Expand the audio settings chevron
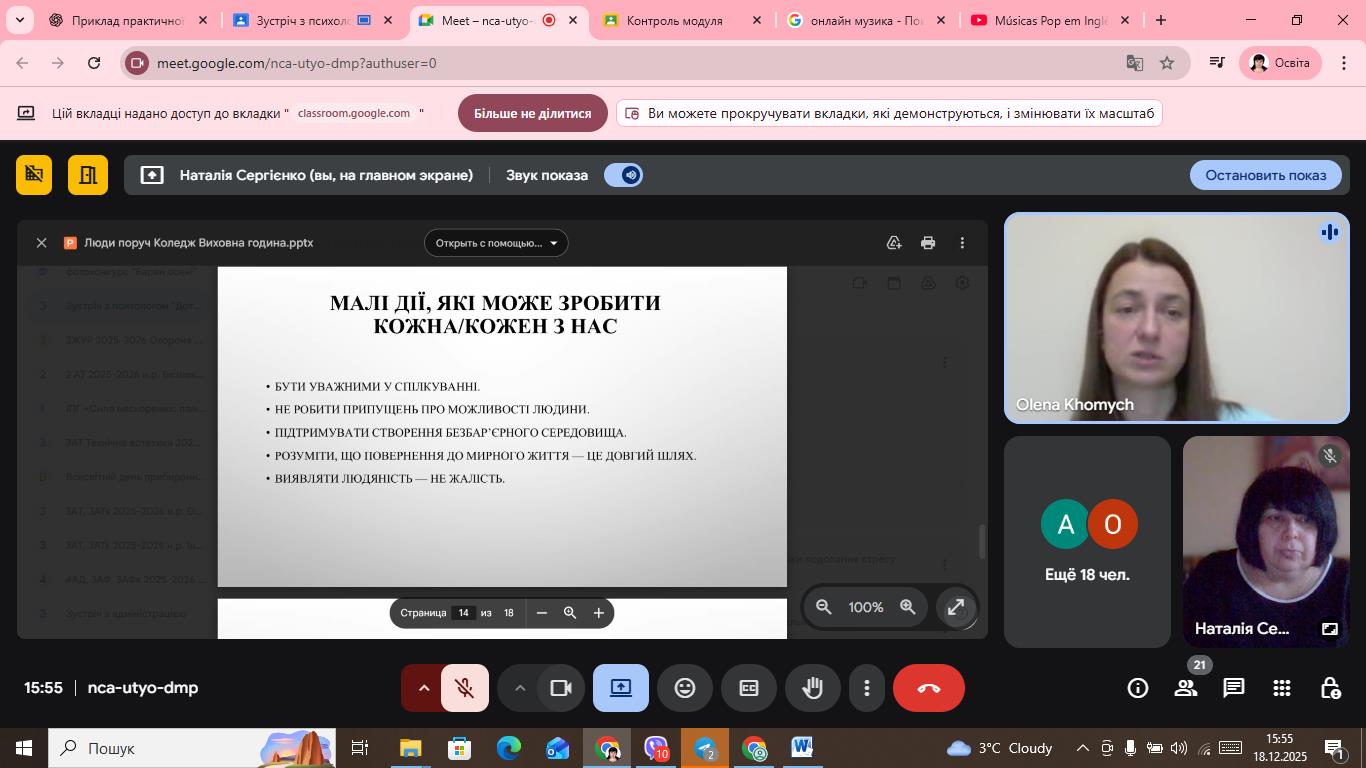Image resolution: width=1366 pixels, height=768 pixels. click(423, 688)
